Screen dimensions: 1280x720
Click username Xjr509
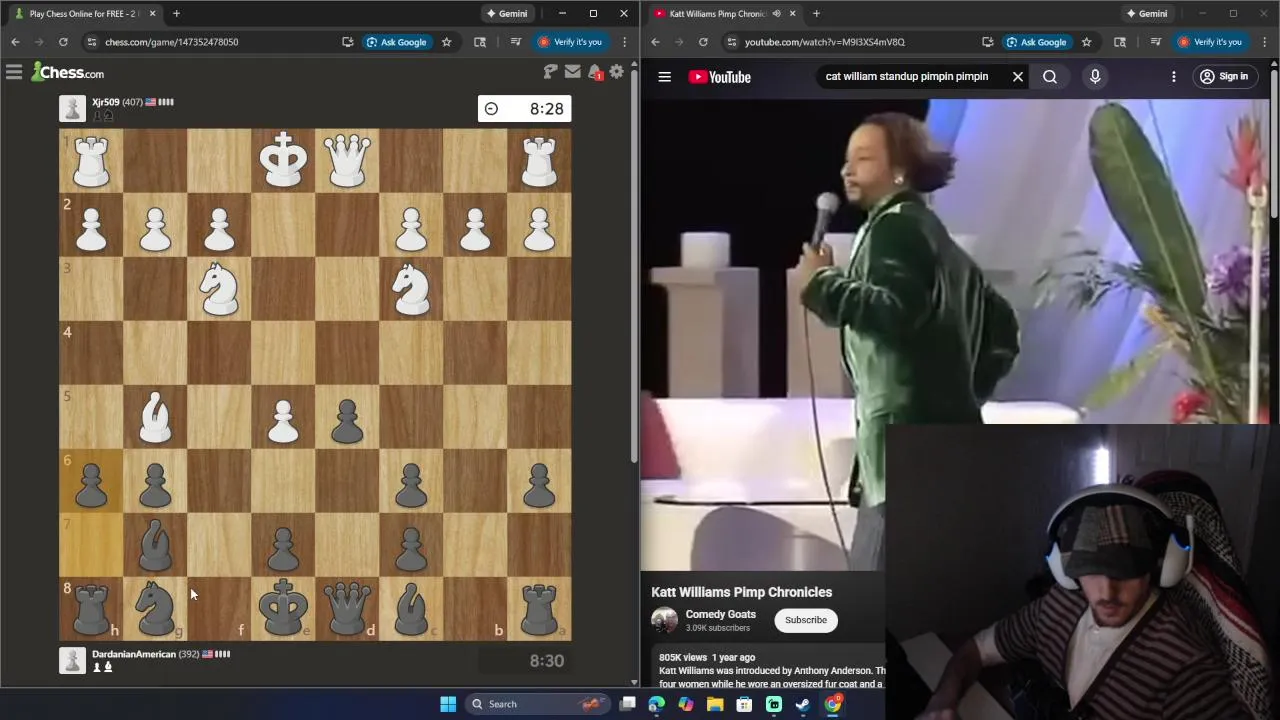click(x=105, y=102)
